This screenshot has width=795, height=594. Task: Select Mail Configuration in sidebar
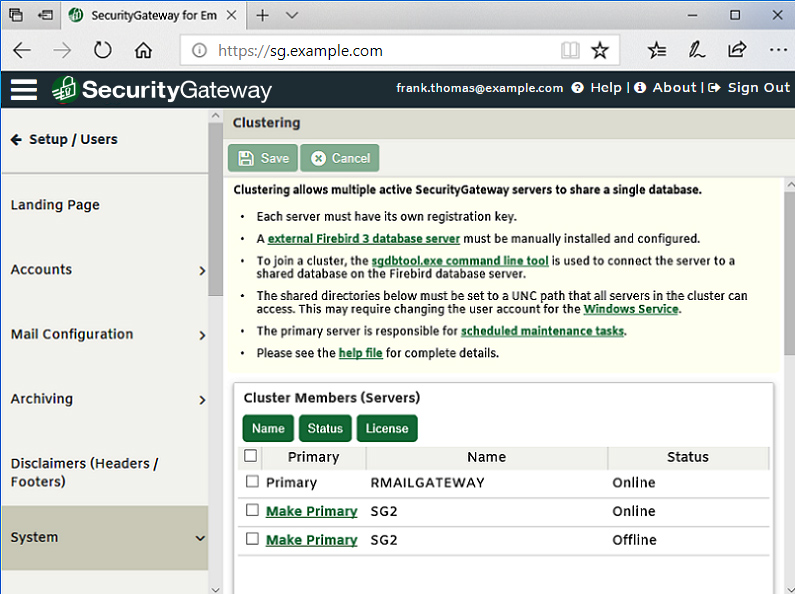pyautogui.click(x=72, y=335)
